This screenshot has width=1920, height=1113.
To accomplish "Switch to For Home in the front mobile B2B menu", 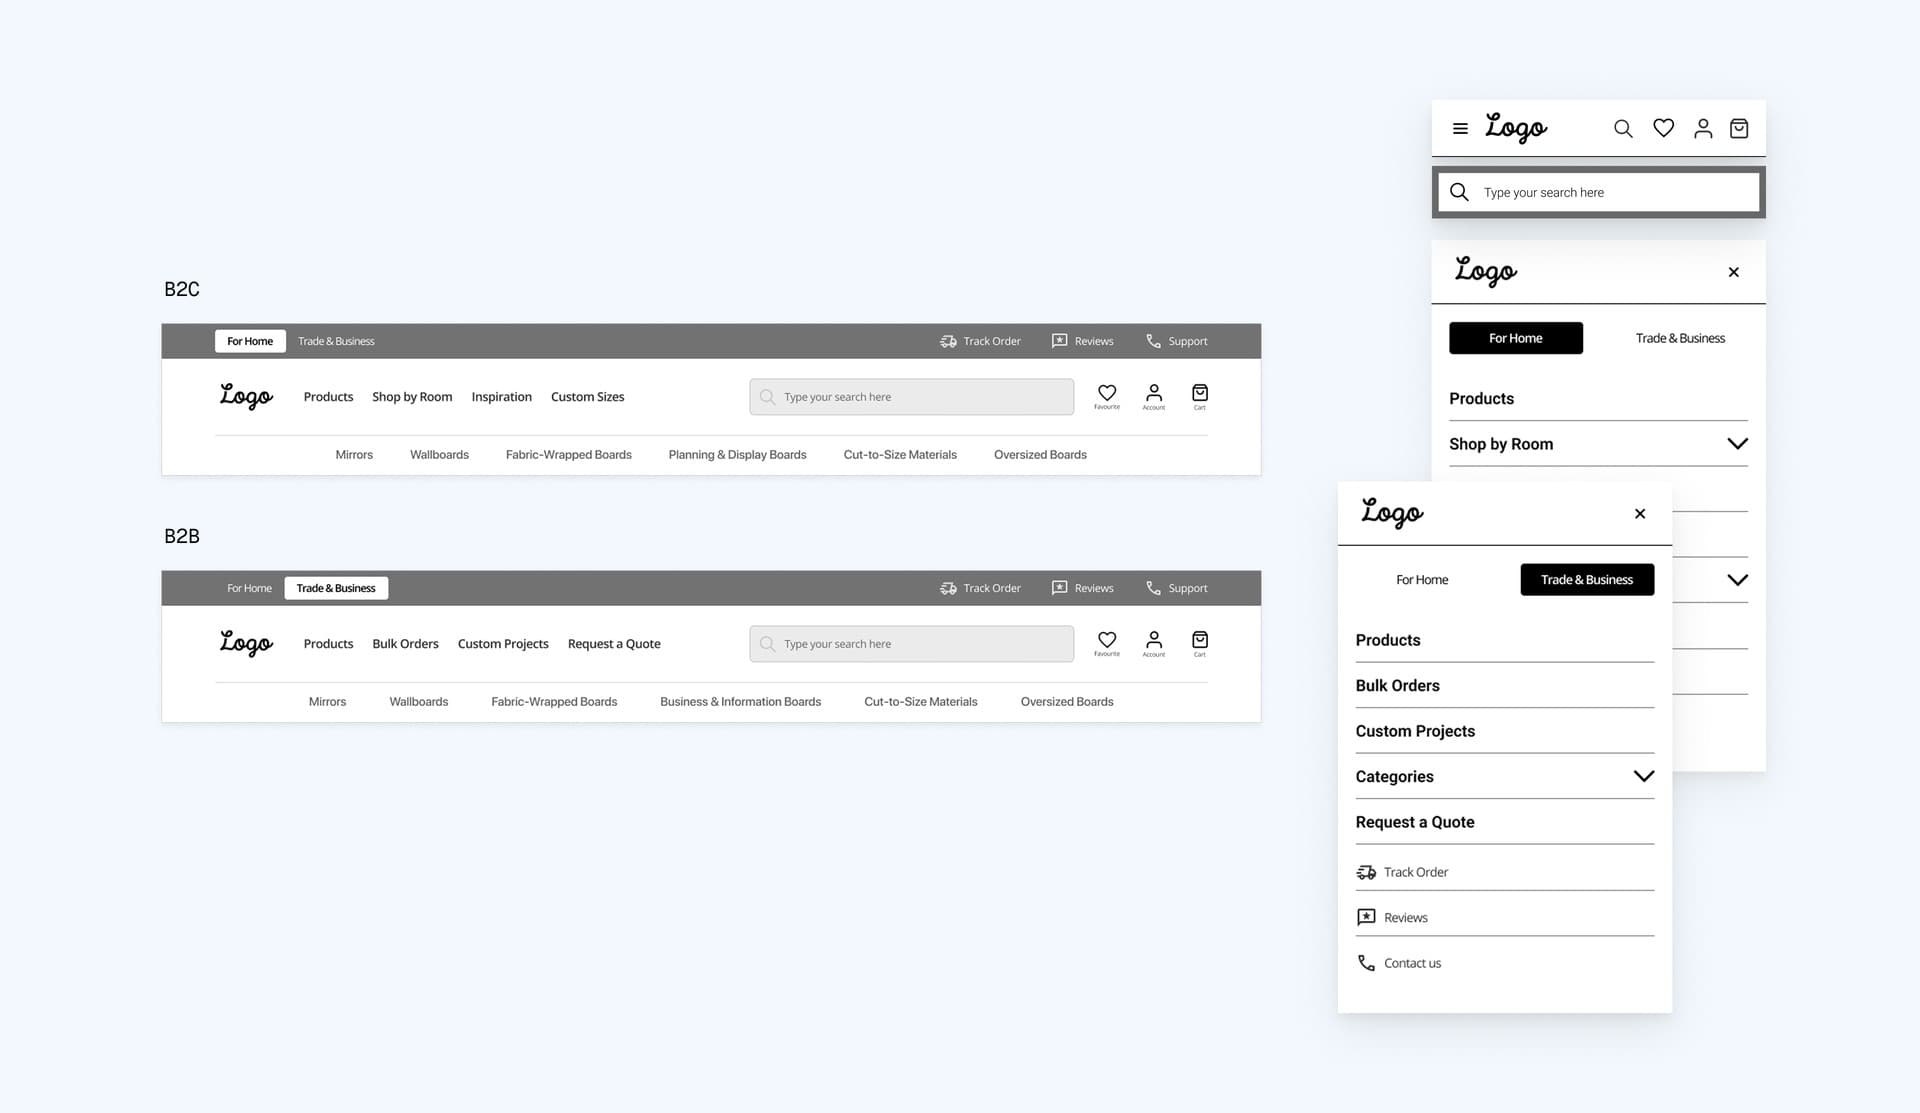I will tap(1422, 580).
